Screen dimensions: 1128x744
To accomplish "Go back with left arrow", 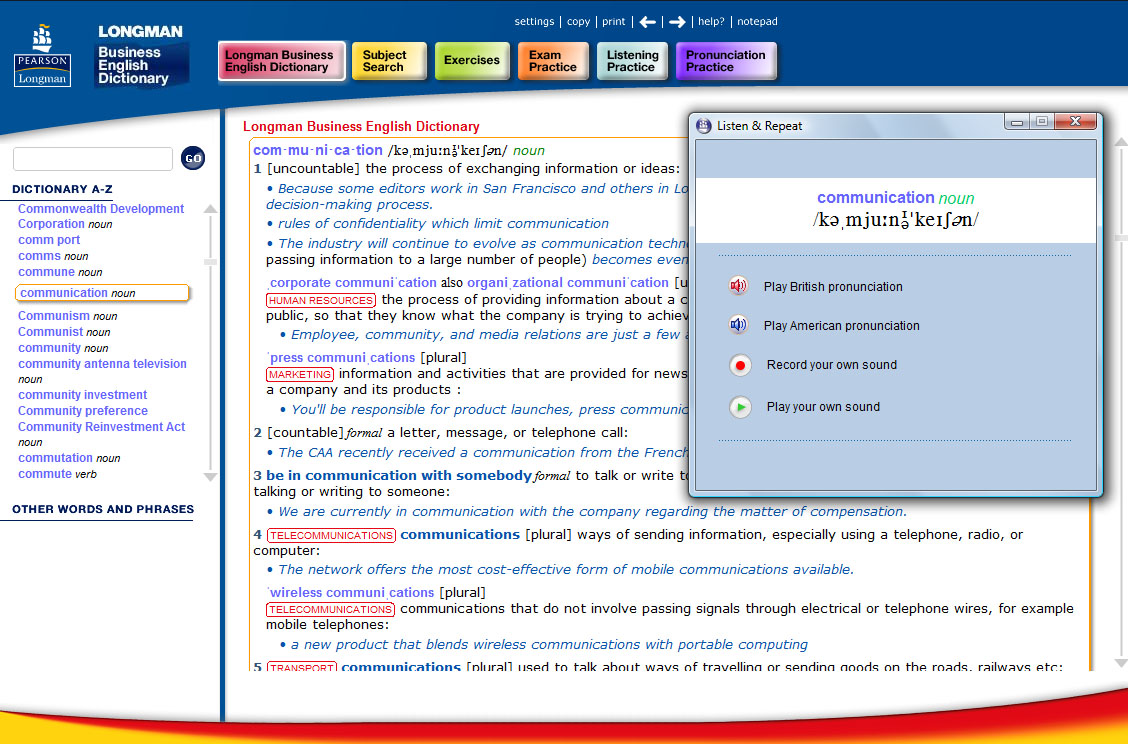I will tap(648, 22).
